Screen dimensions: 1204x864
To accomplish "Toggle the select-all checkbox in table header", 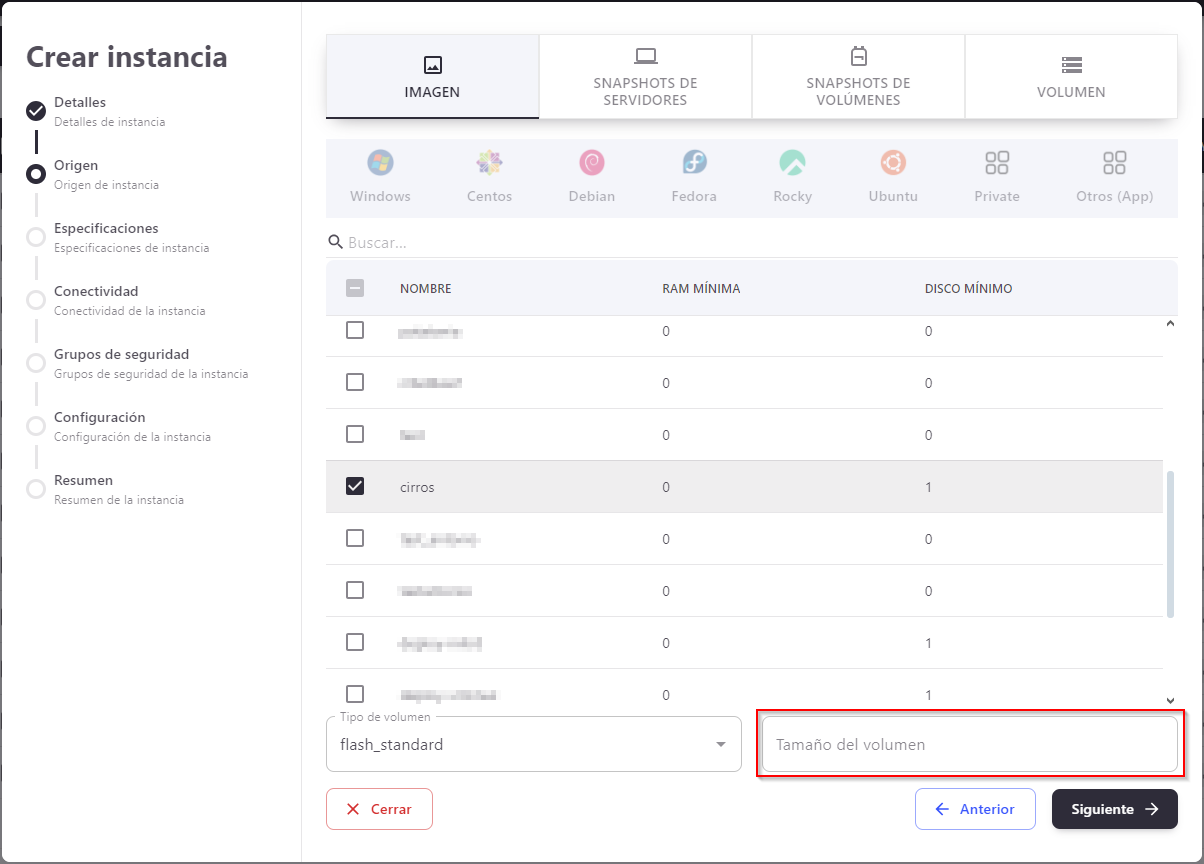I will coord(355,288).
